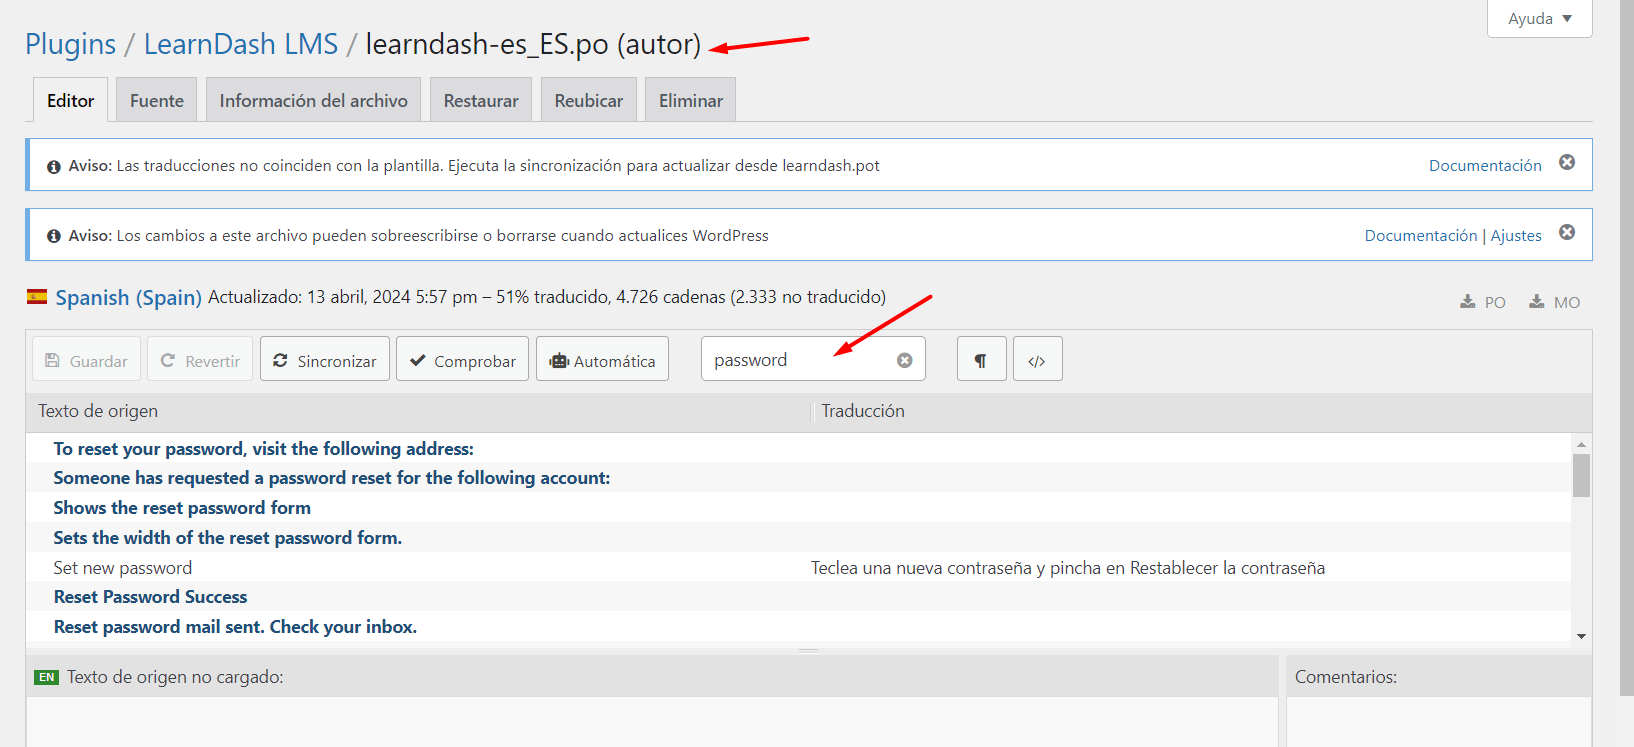The width and height of the screenshot is (1634, 747).
Task: Go to the Plugins breadcrumb link
Action: (x=70, y=44)
